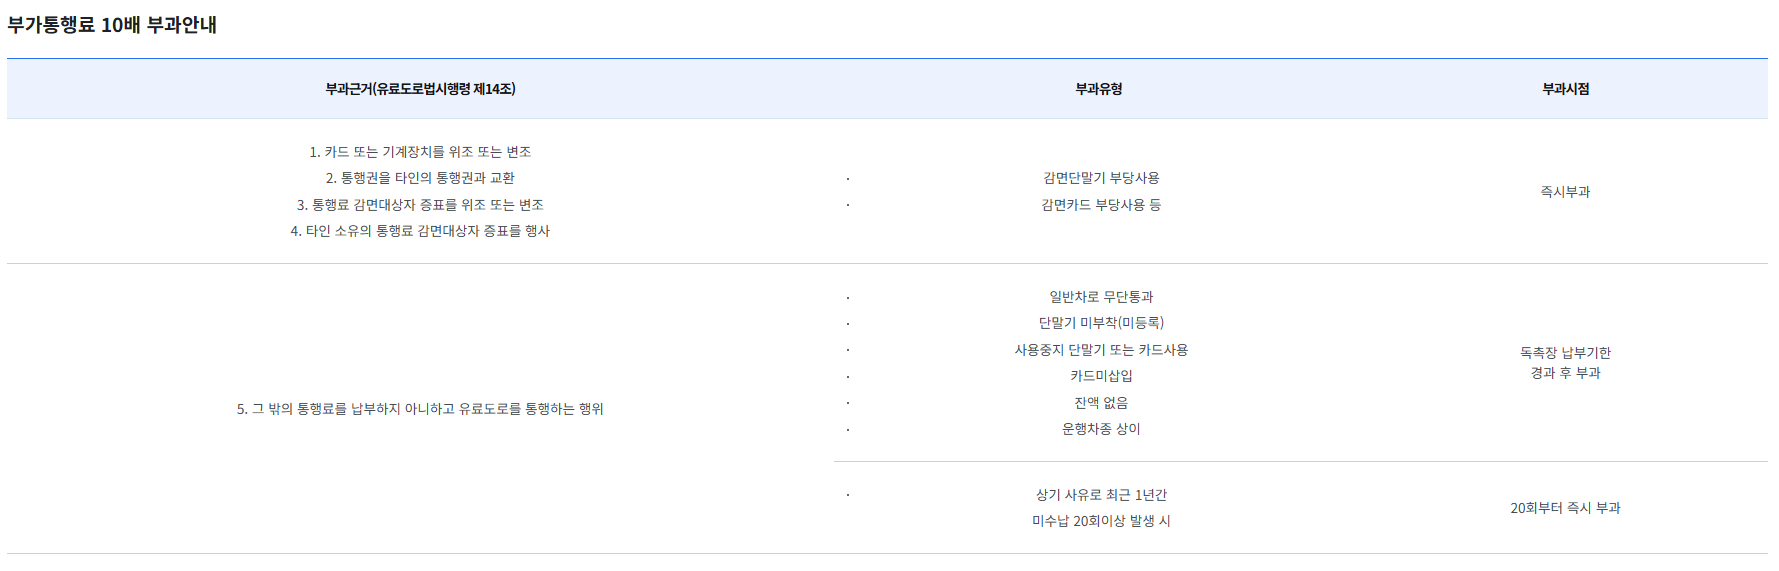Click item 2 통행권을 타인의 통행권과 교환
The width and height of the screenshot is (1779, 571).
click(x=420, y=178)
